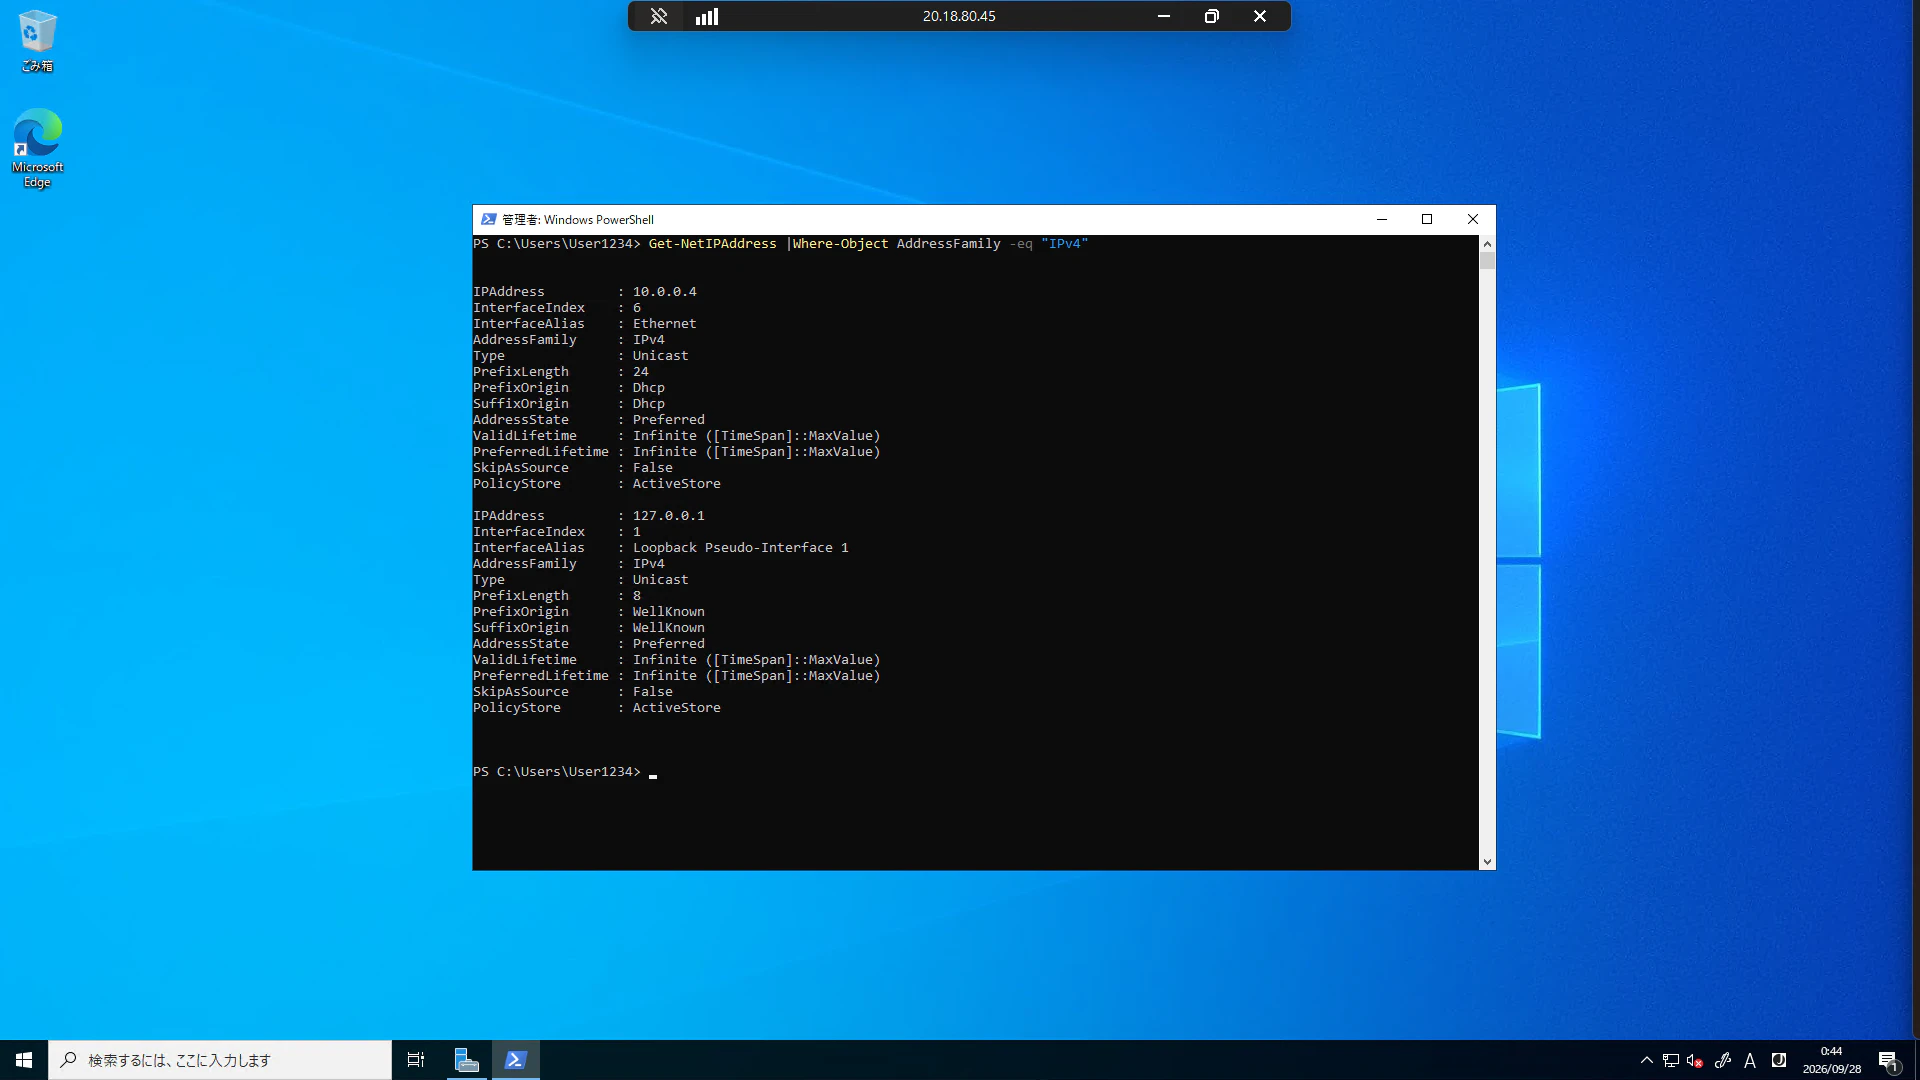Toggle the pin icon in remote session bar
The width and height of the screenshot is (1920, 1080).
pyautogui.click(x=659, y=16)
